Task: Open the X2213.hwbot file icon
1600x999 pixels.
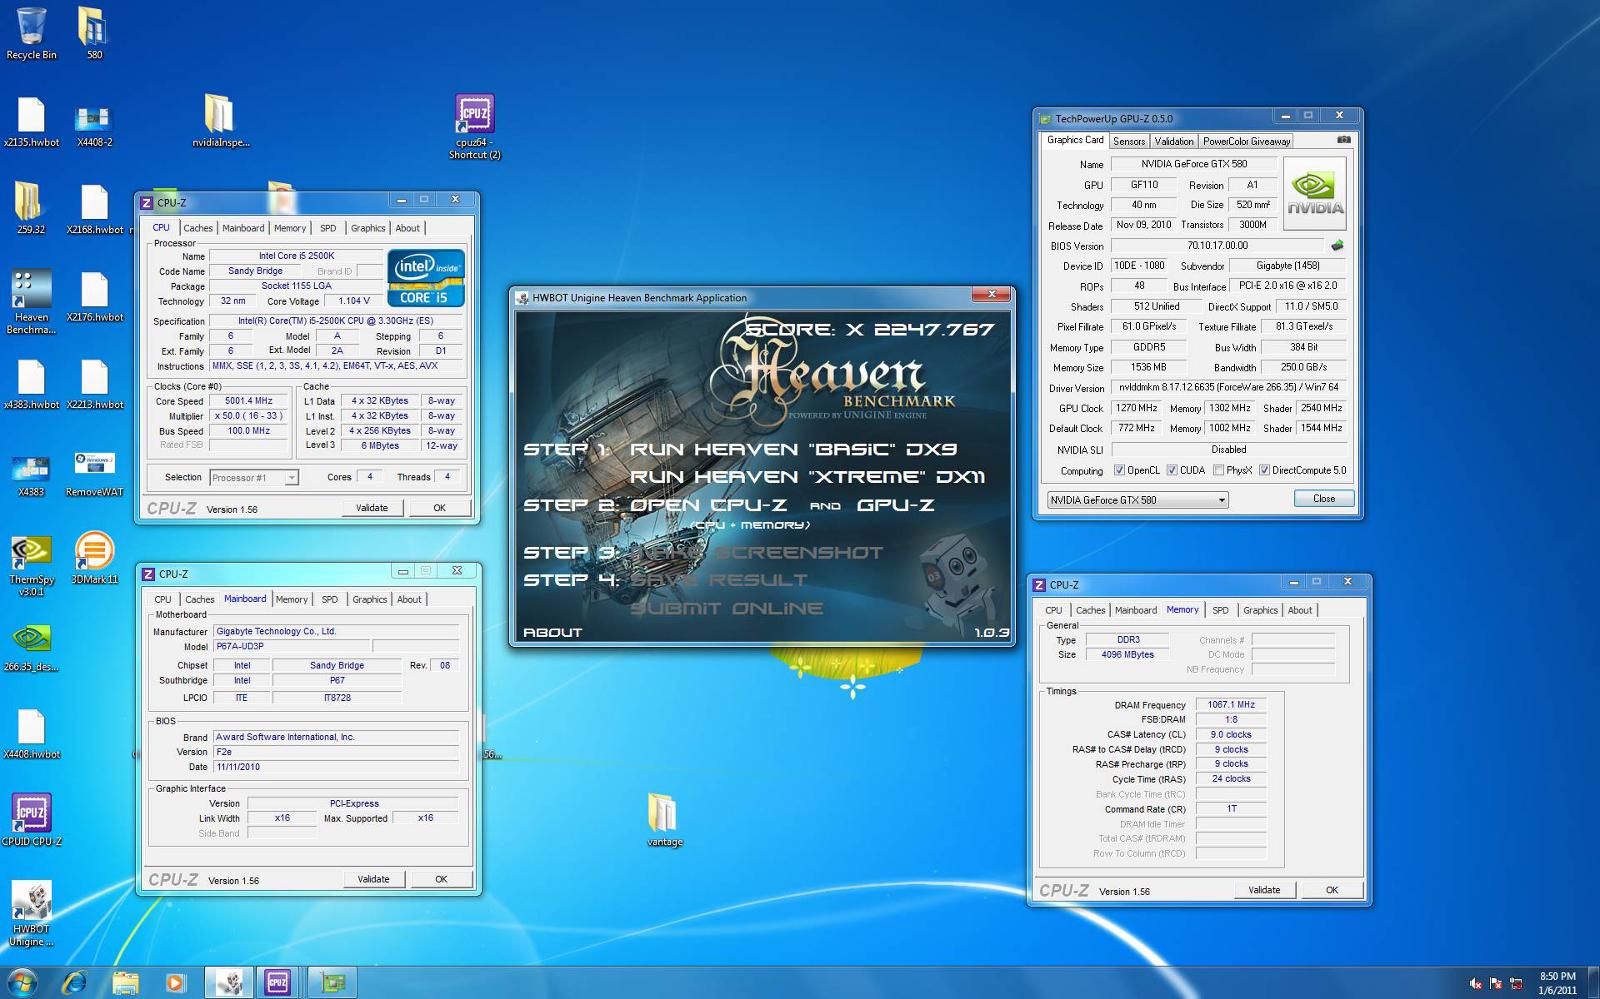Action: [94, 384]
